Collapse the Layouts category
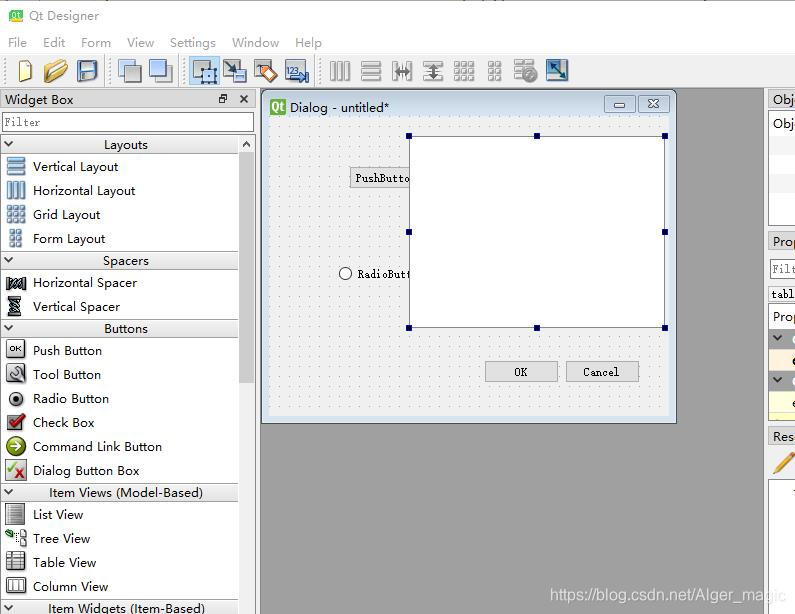Screen dimensions: 795x614 9,145
